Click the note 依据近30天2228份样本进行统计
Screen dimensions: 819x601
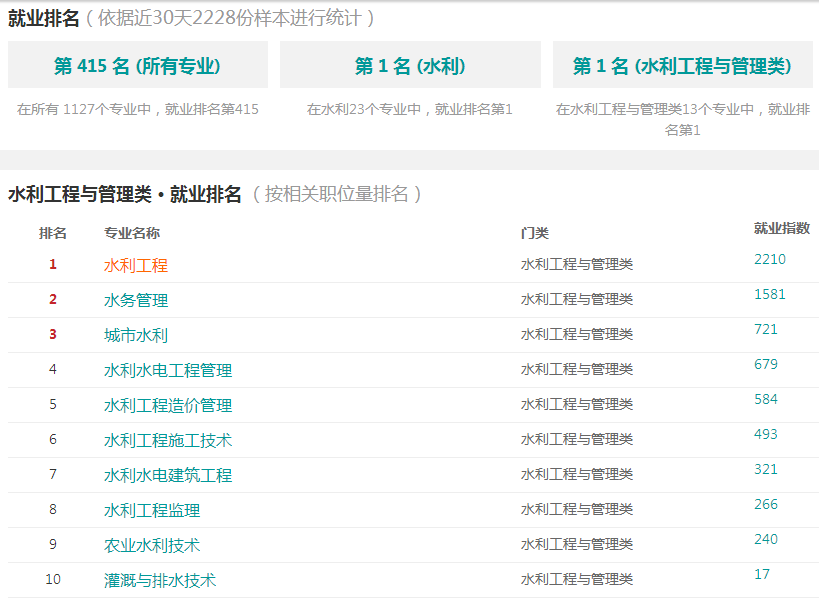(230, 18)
